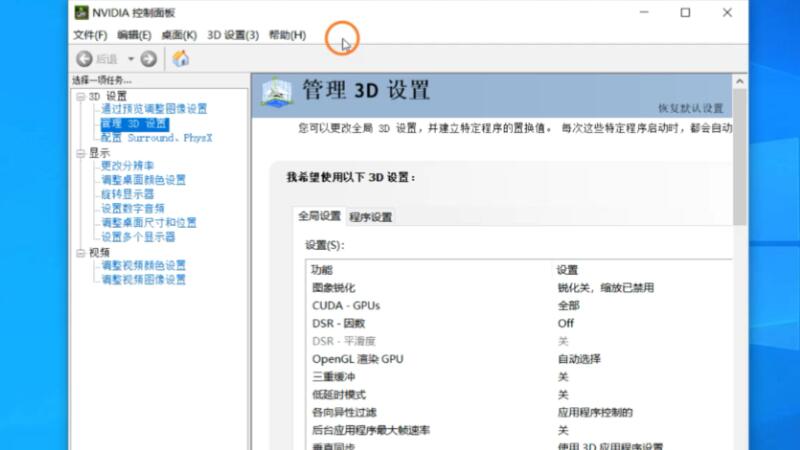Click the Forward arrow button
800x450 pixels.
tap(148, 59)
